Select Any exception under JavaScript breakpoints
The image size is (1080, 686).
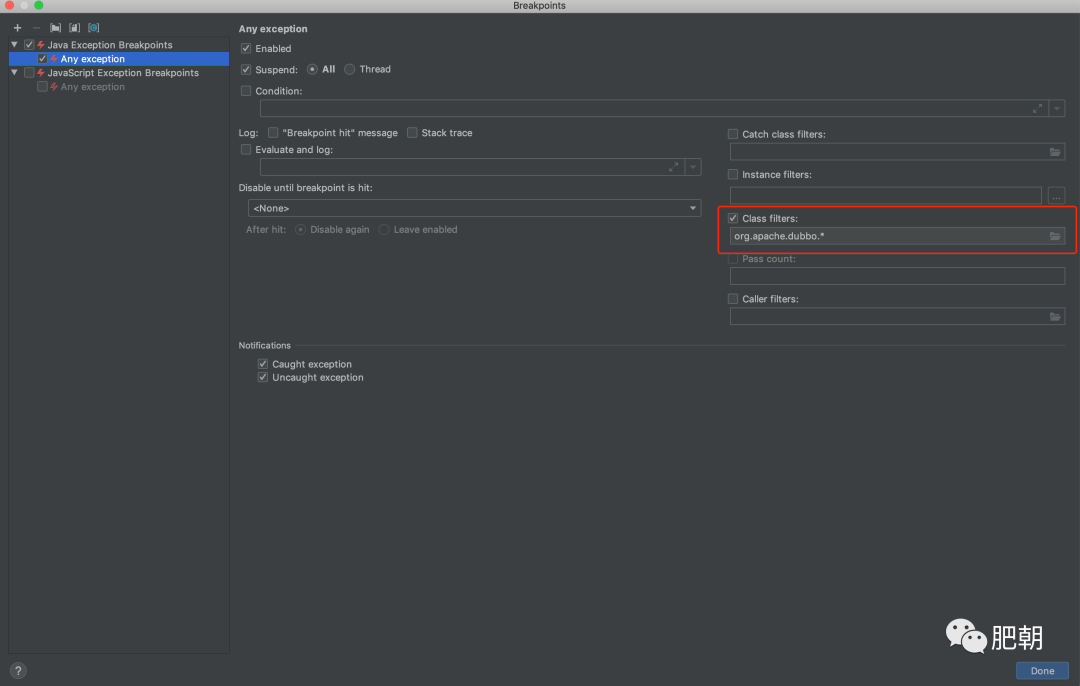[x=93, y=87]
